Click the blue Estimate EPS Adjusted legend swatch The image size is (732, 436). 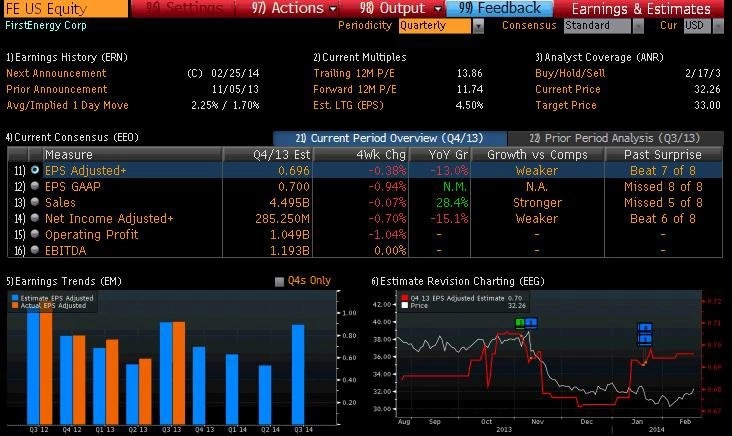(x=15, y=298)
